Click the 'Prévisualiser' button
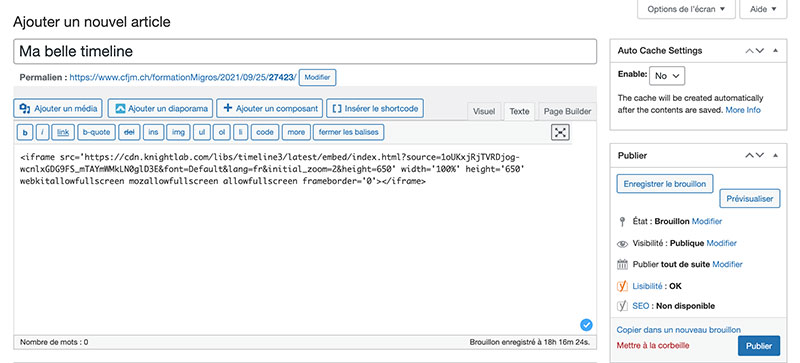Image resolution: width=800 pixels, height=363 pixels. pyautogui.click(x=749, y=199)
